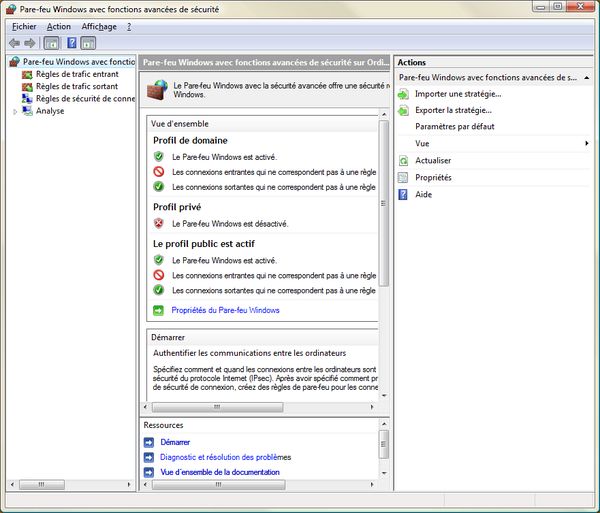Open the Affichage menu
The image size is (600, 513).
(99, 26)
